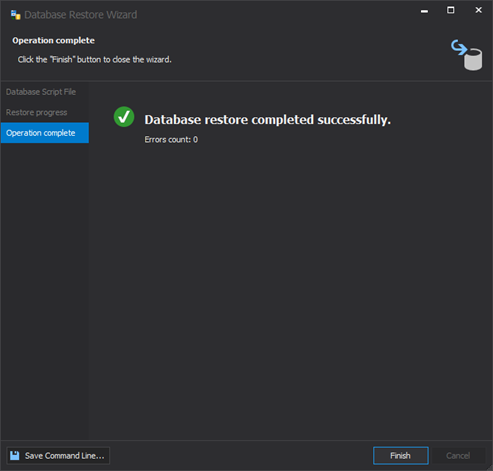Maximize the Database Restore Wizard window
Screen dimensions: 493x471
[451, 10]
